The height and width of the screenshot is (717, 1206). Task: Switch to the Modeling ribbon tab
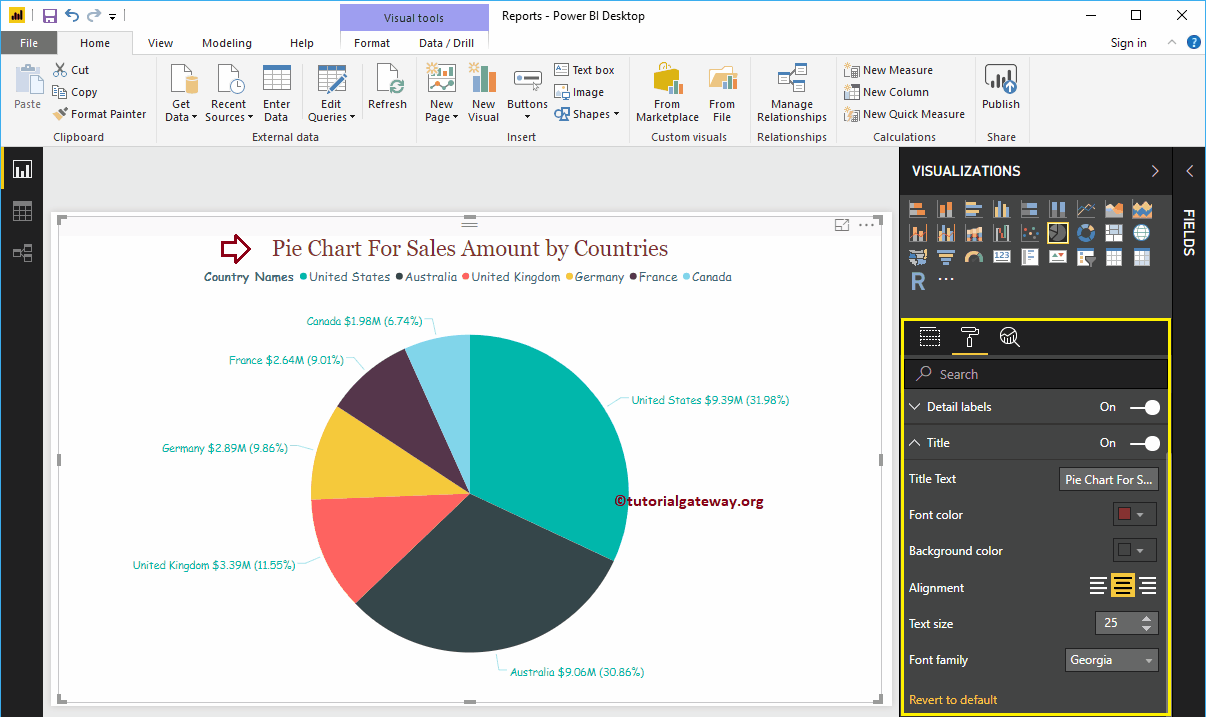pos(227,43)
